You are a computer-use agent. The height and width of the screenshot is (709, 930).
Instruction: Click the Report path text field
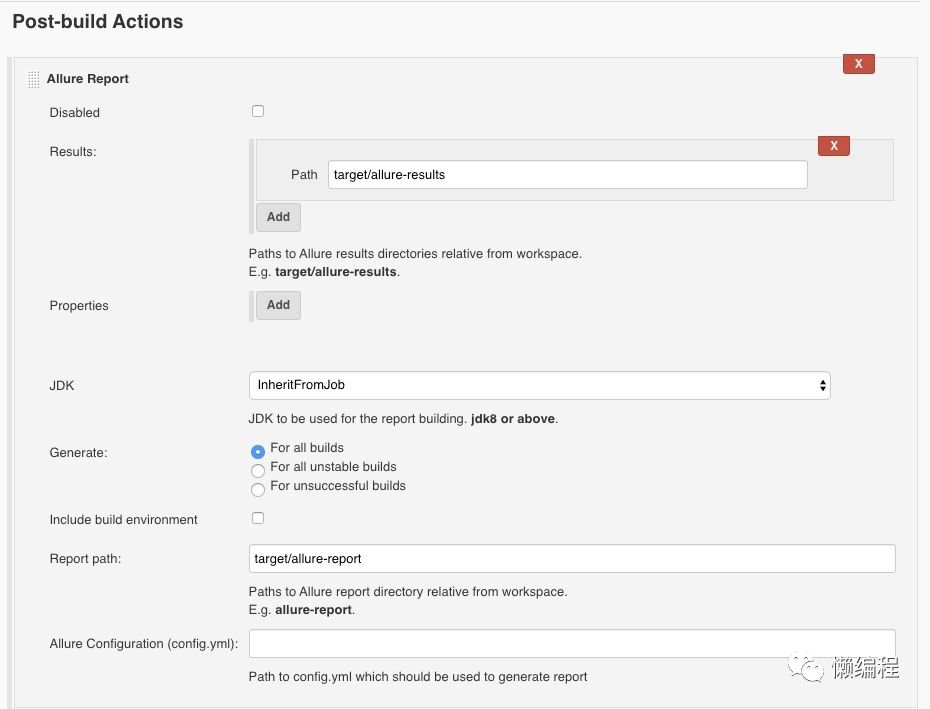(x=572, y=558)
